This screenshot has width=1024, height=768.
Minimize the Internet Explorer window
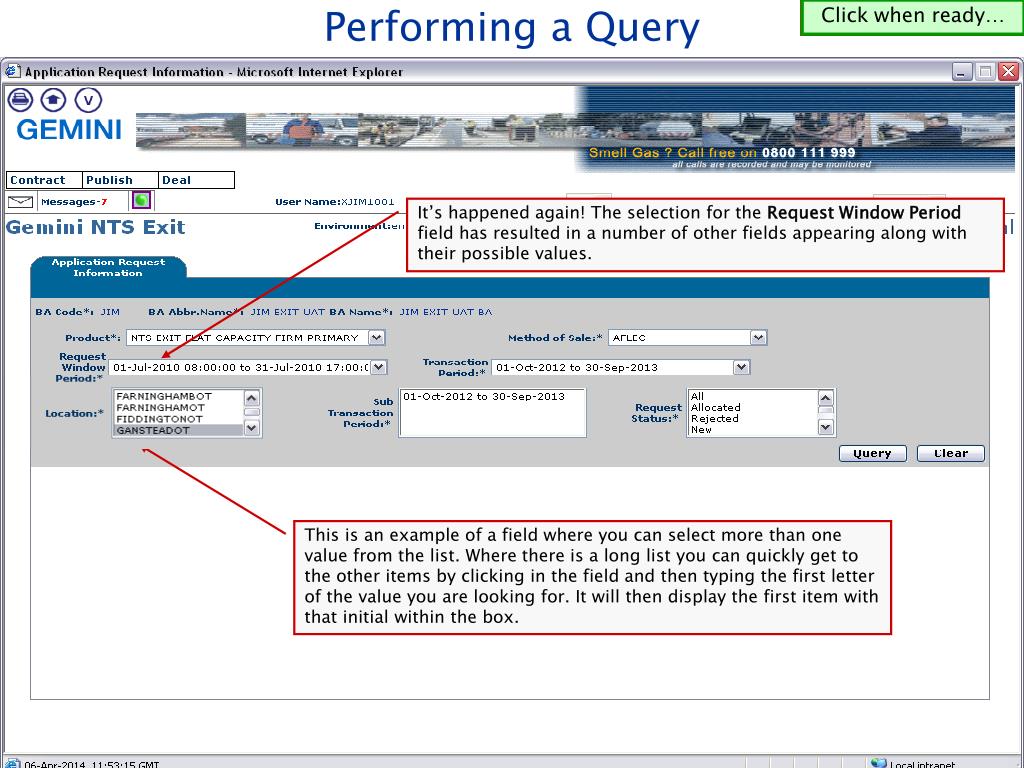[961, 71]
